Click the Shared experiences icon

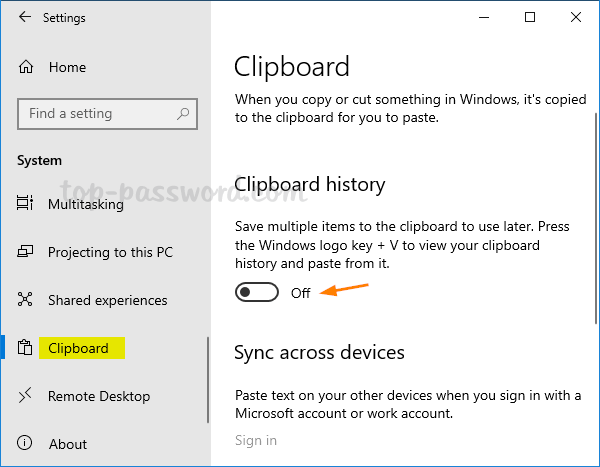26,300
